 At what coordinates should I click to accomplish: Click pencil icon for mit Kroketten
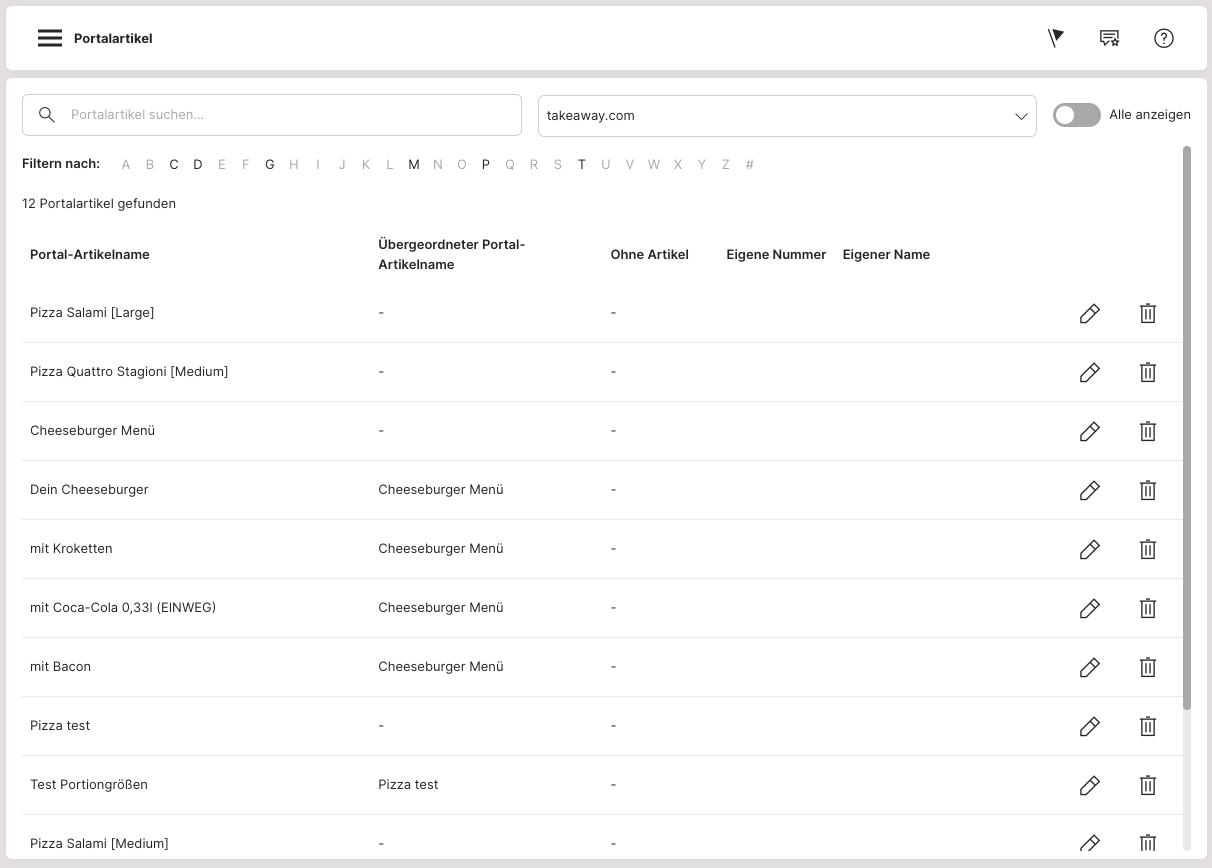[1089, 549]
